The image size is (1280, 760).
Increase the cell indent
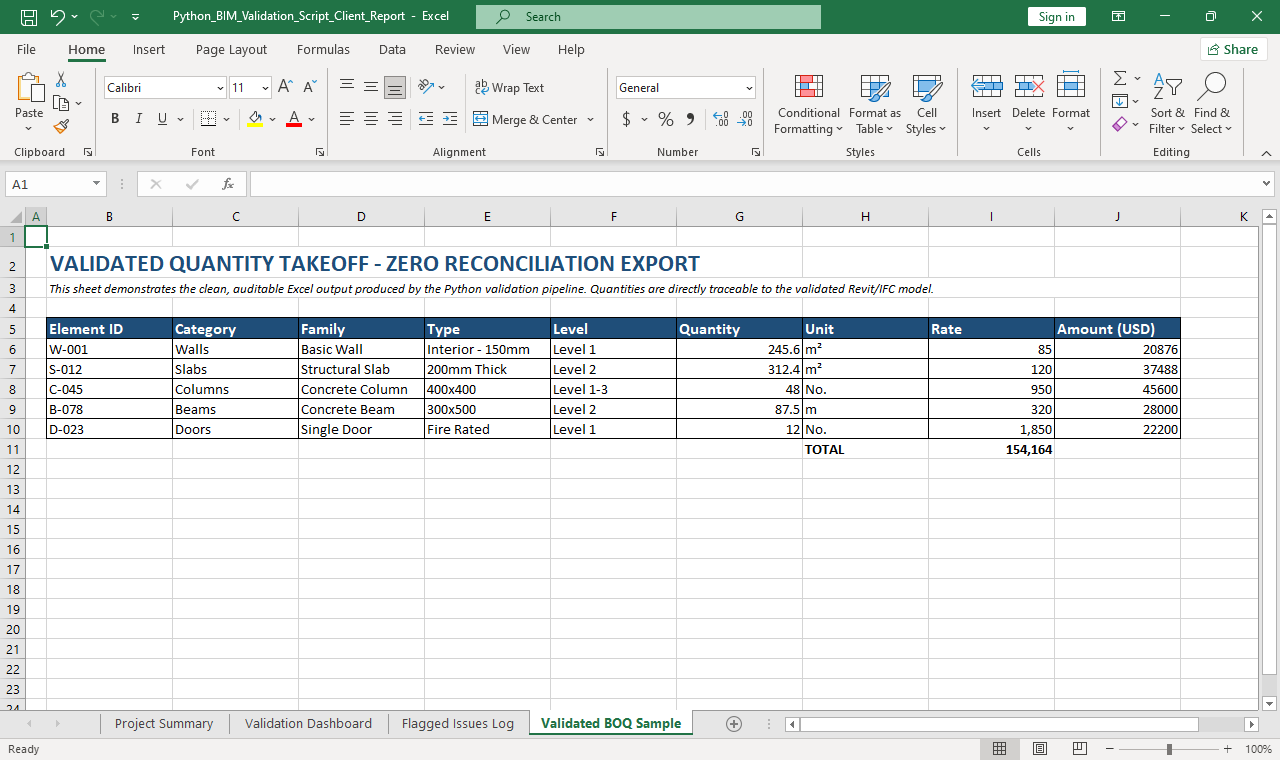pos(450,119)
